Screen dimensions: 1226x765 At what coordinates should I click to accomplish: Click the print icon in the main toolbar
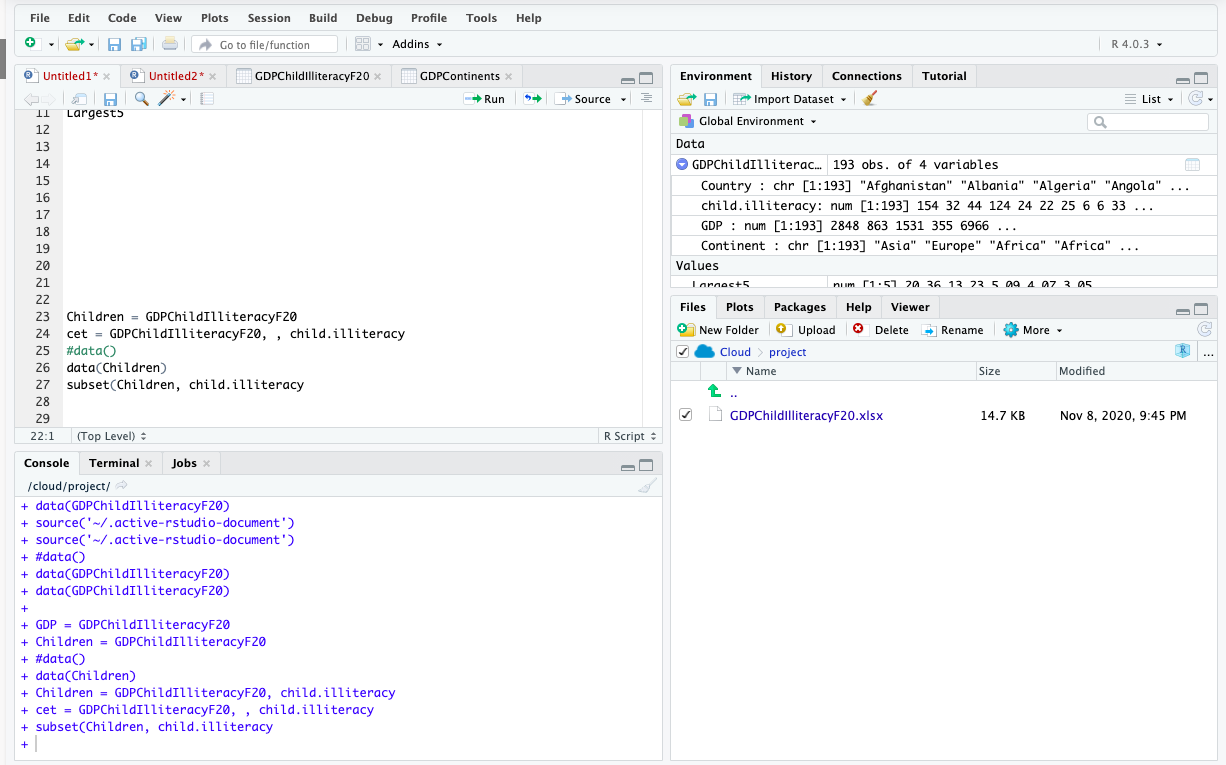(x=170, y=44)
